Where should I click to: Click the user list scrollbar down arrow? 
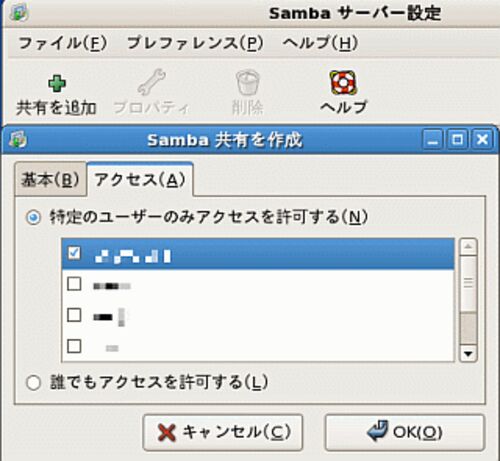[x=468, y=353]
